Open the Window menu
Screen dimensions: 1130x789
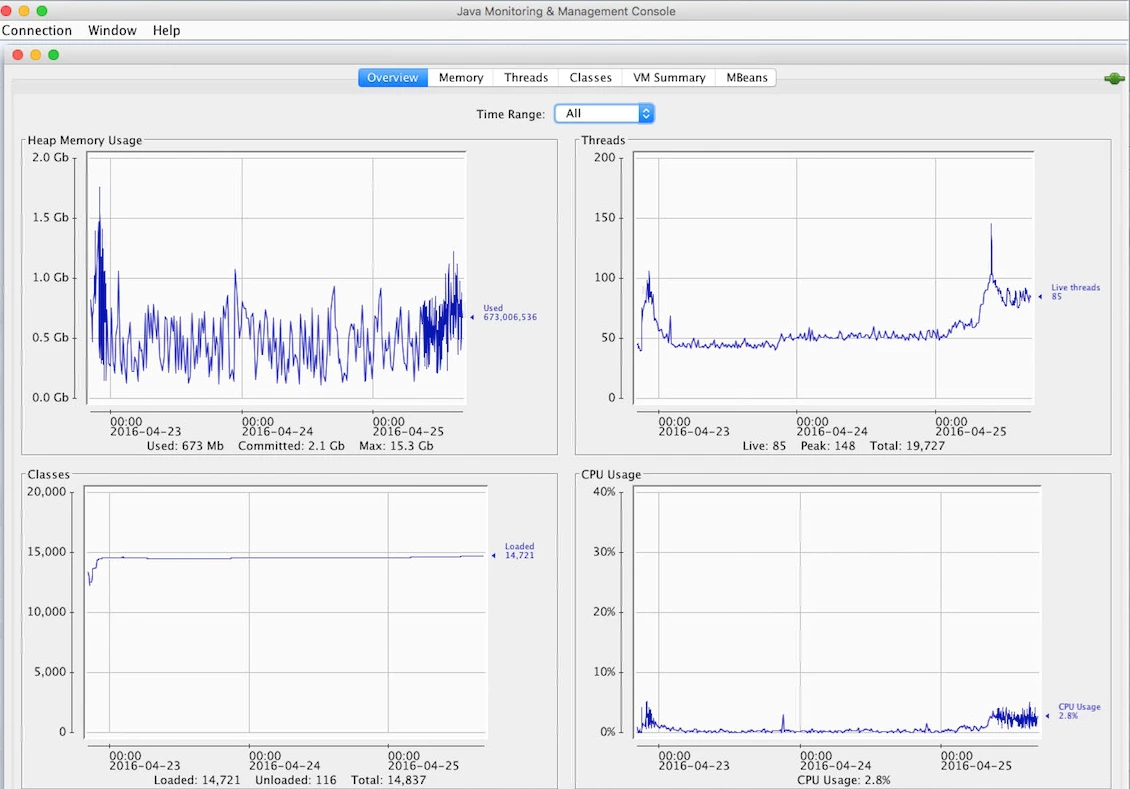point(112,30)
